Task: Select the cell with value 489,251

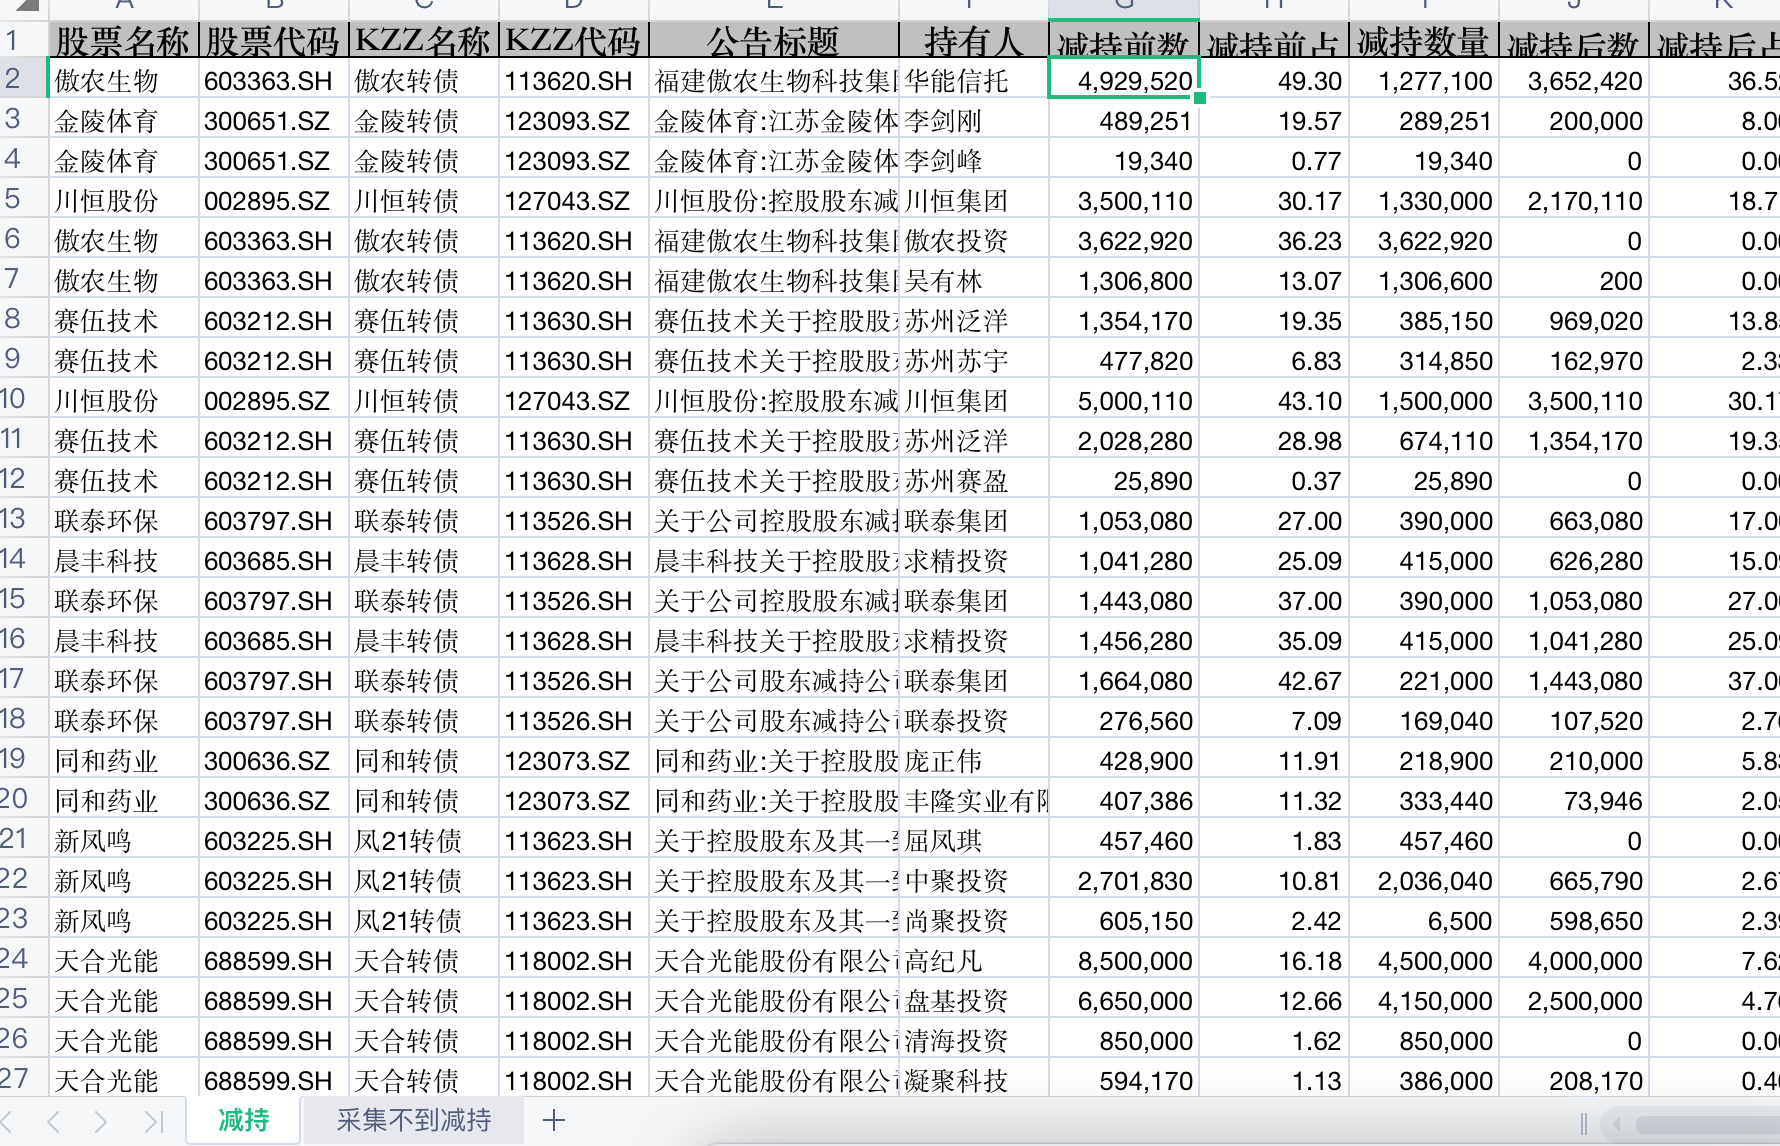Action: point(1123,120)
